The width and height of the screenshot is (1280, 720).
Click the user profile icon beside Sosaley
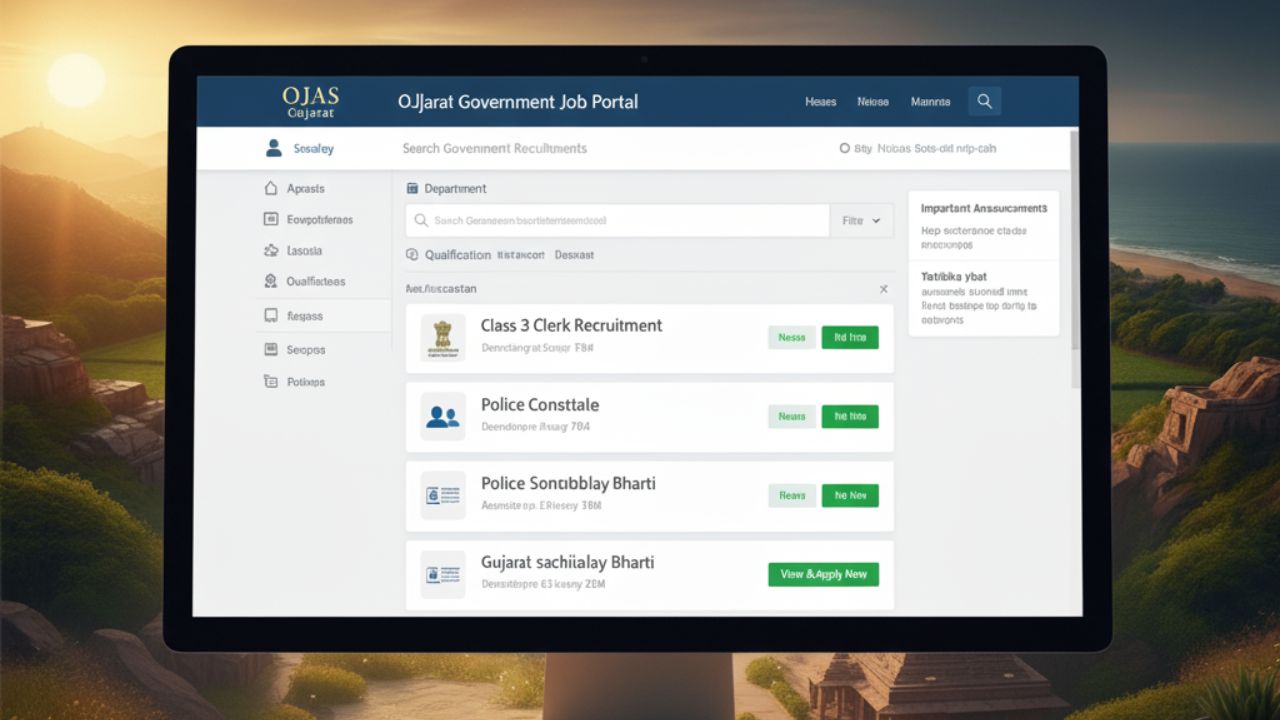273,148
